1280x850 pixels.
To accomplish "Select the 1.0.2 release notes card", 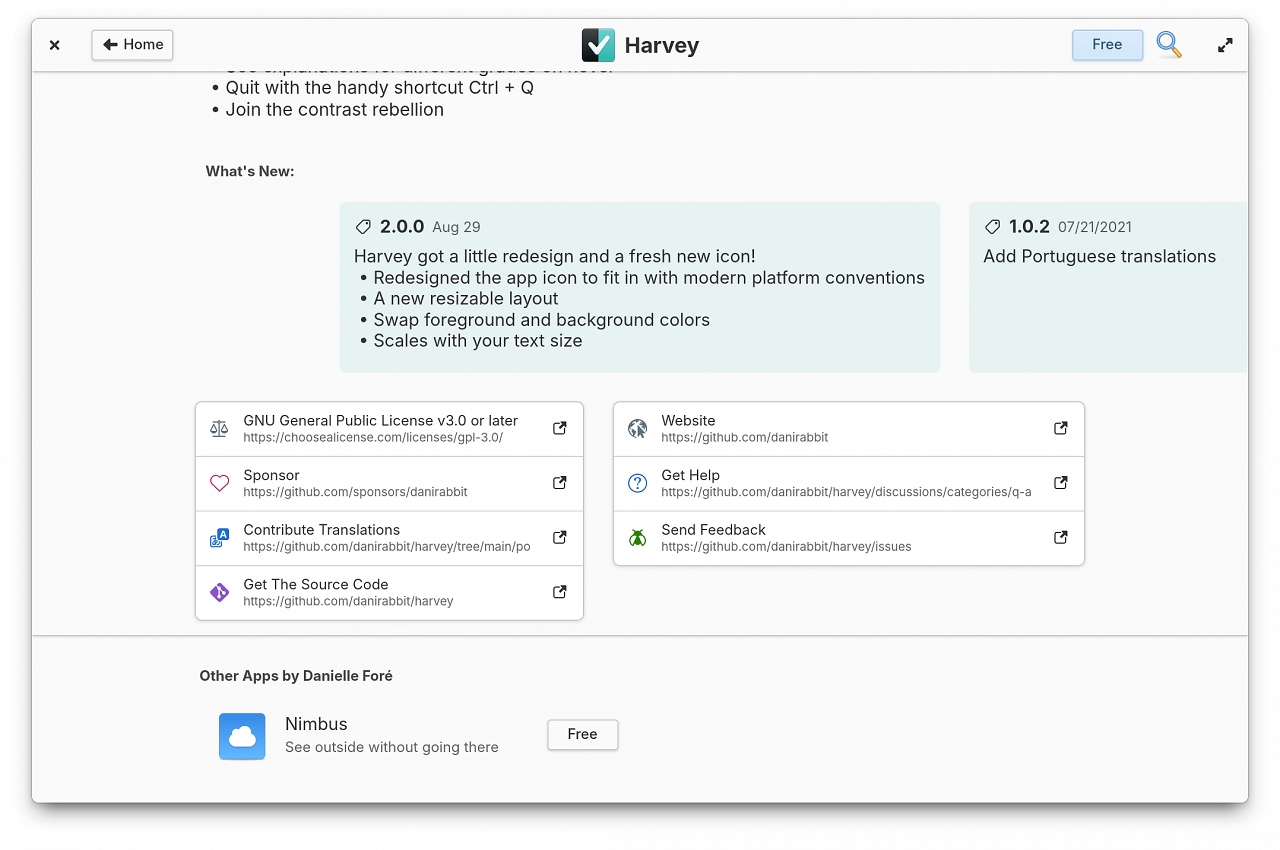I will 1108,287.
